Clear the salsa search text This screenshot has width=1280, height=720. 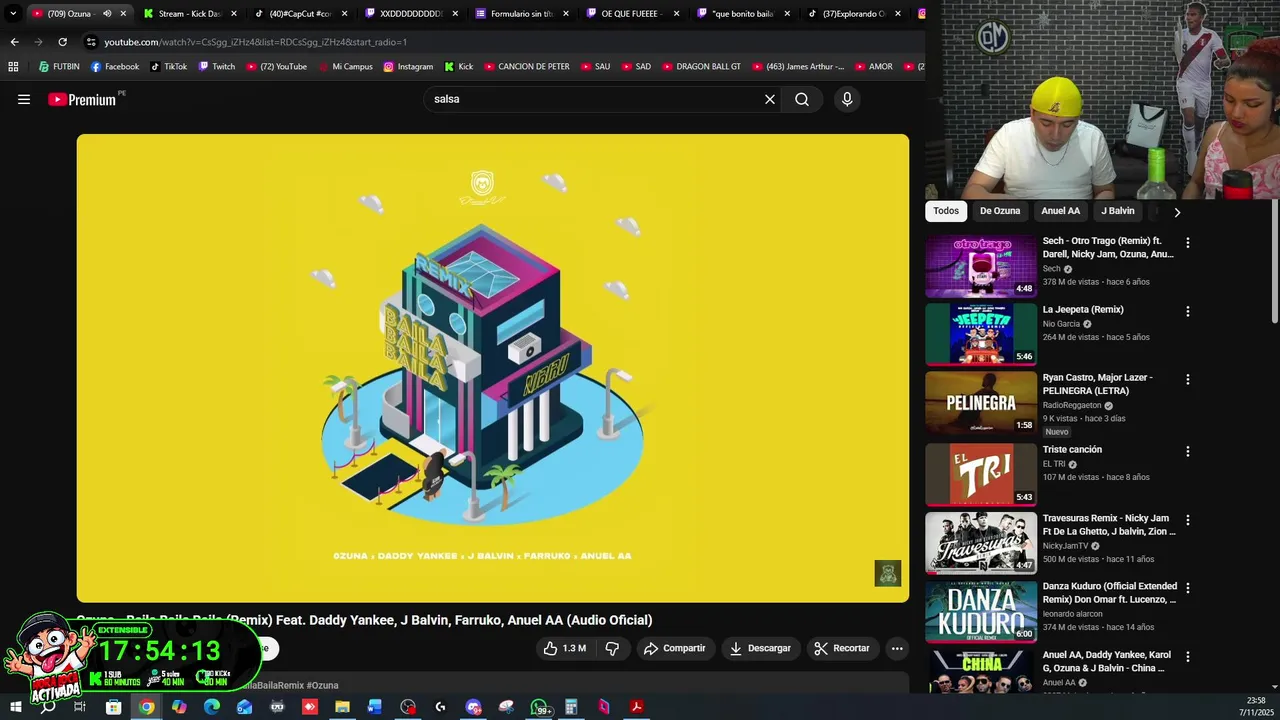coord(770,99)
